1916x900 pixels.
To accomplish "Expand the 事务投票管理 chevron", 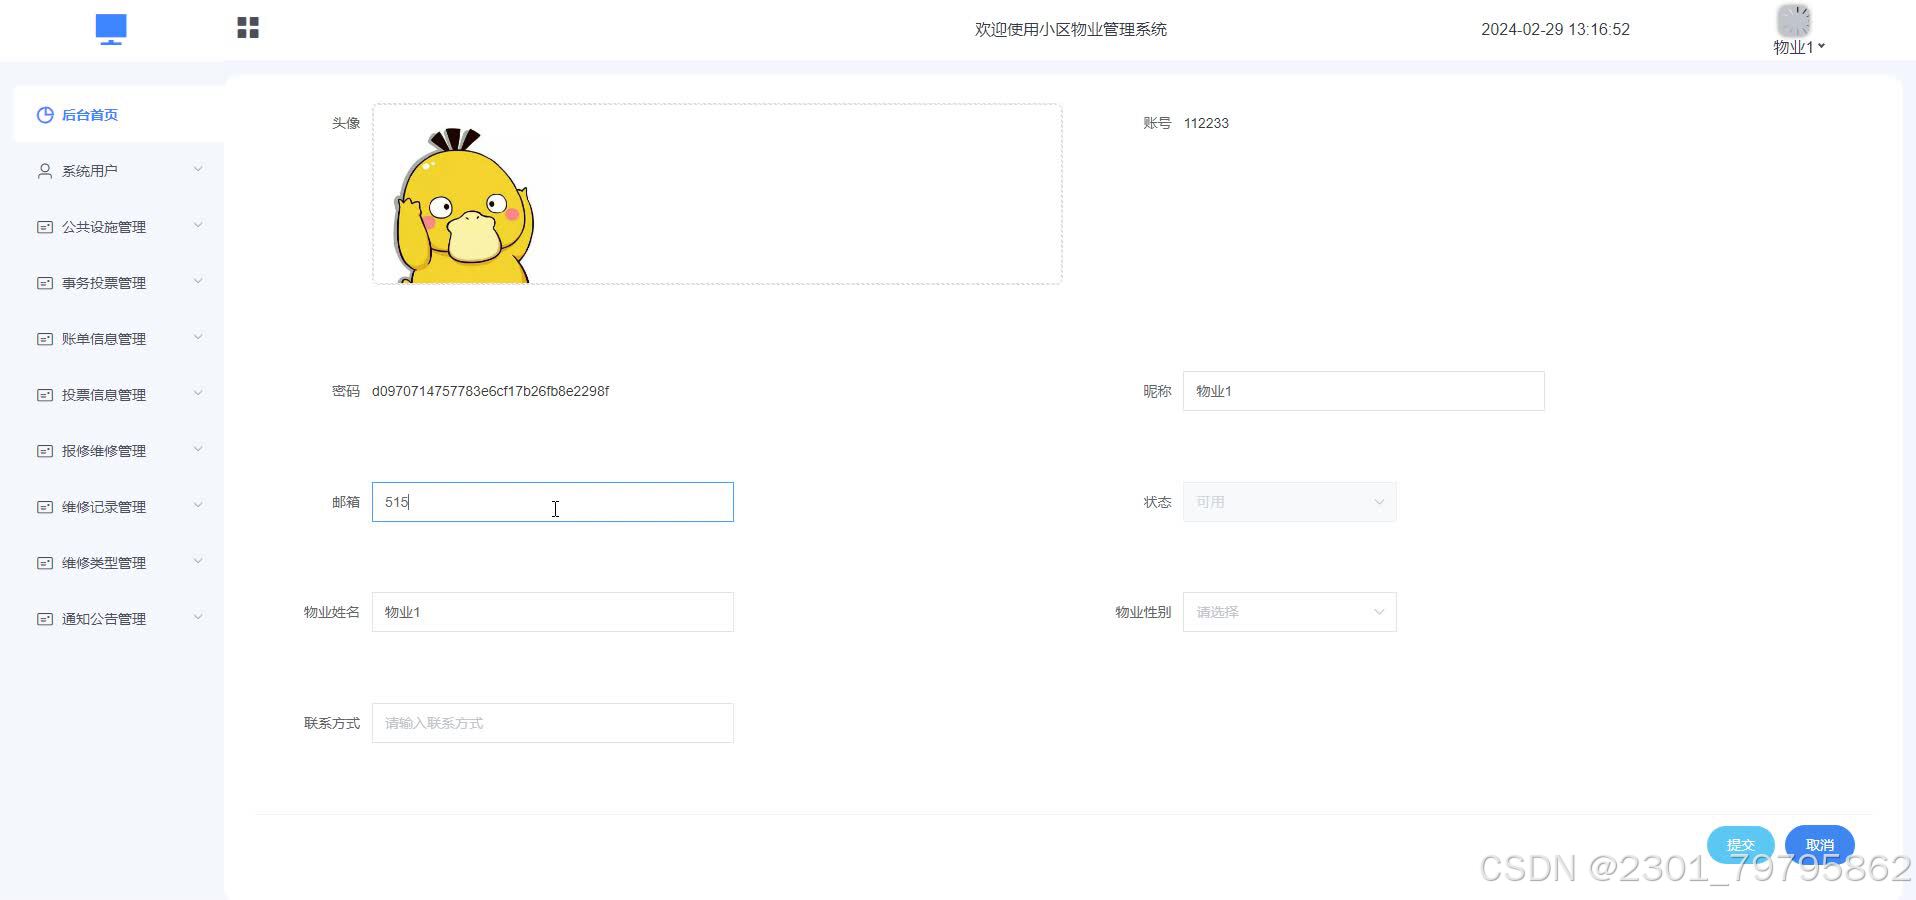I will [x=198, y=281].
